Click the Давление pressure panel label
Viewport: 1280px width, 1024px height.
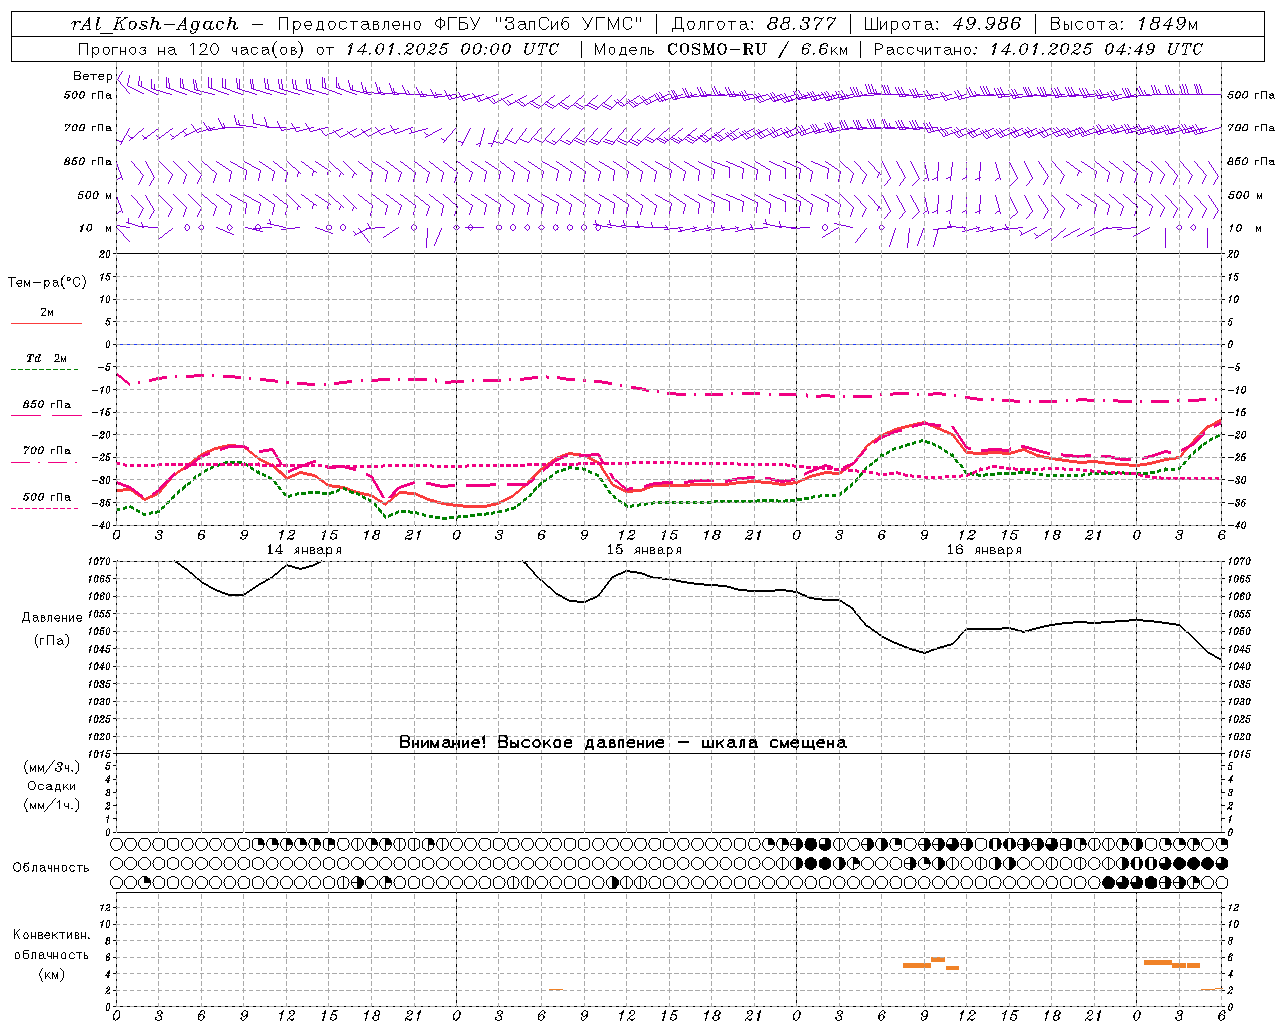[52, 618]
